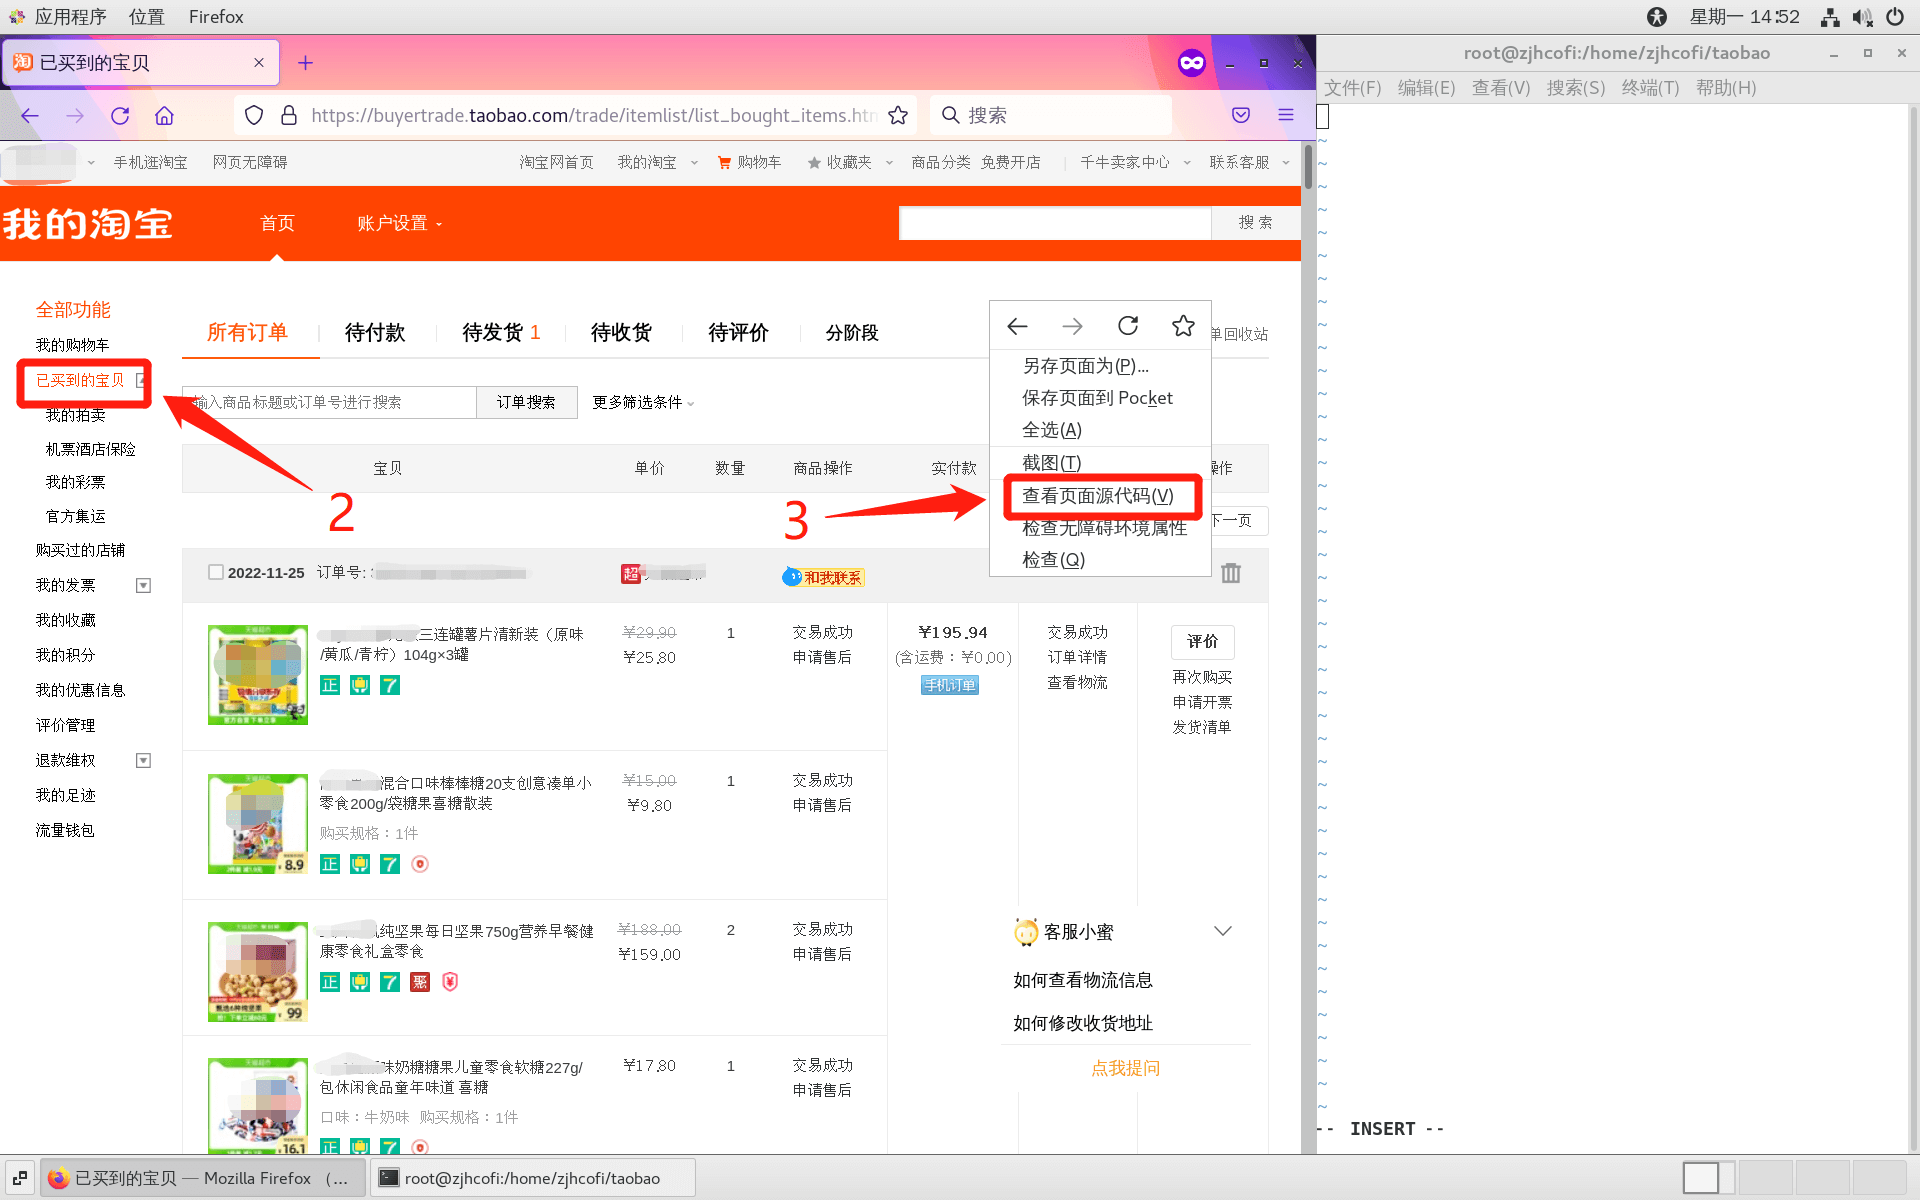Screen dimensions: 1920x1200
Task: Select 检查(Q) menu item
Action: click(1100, 560)
